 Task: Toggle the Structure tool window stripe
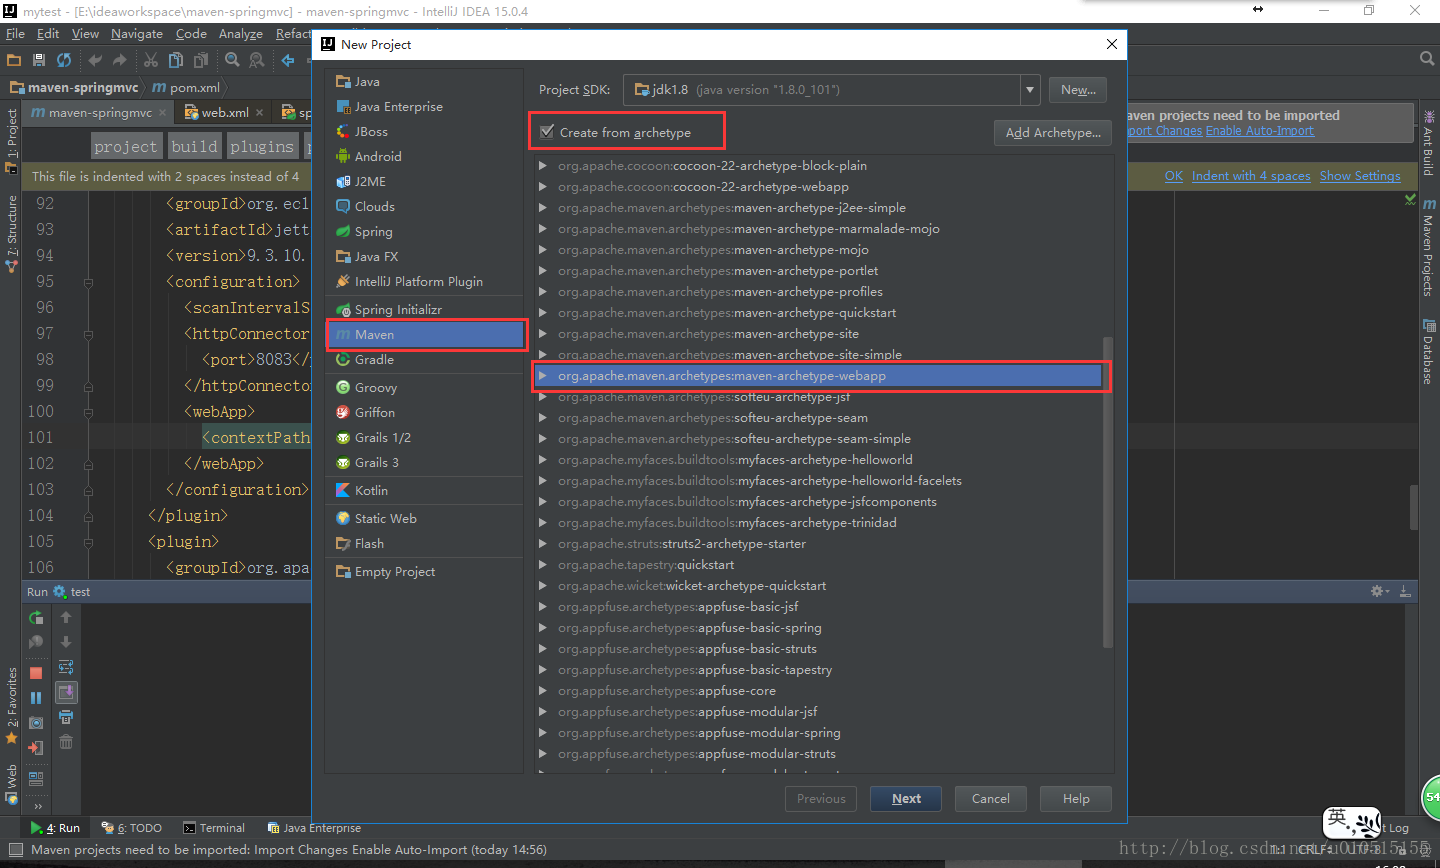click(x=12, y=232)
